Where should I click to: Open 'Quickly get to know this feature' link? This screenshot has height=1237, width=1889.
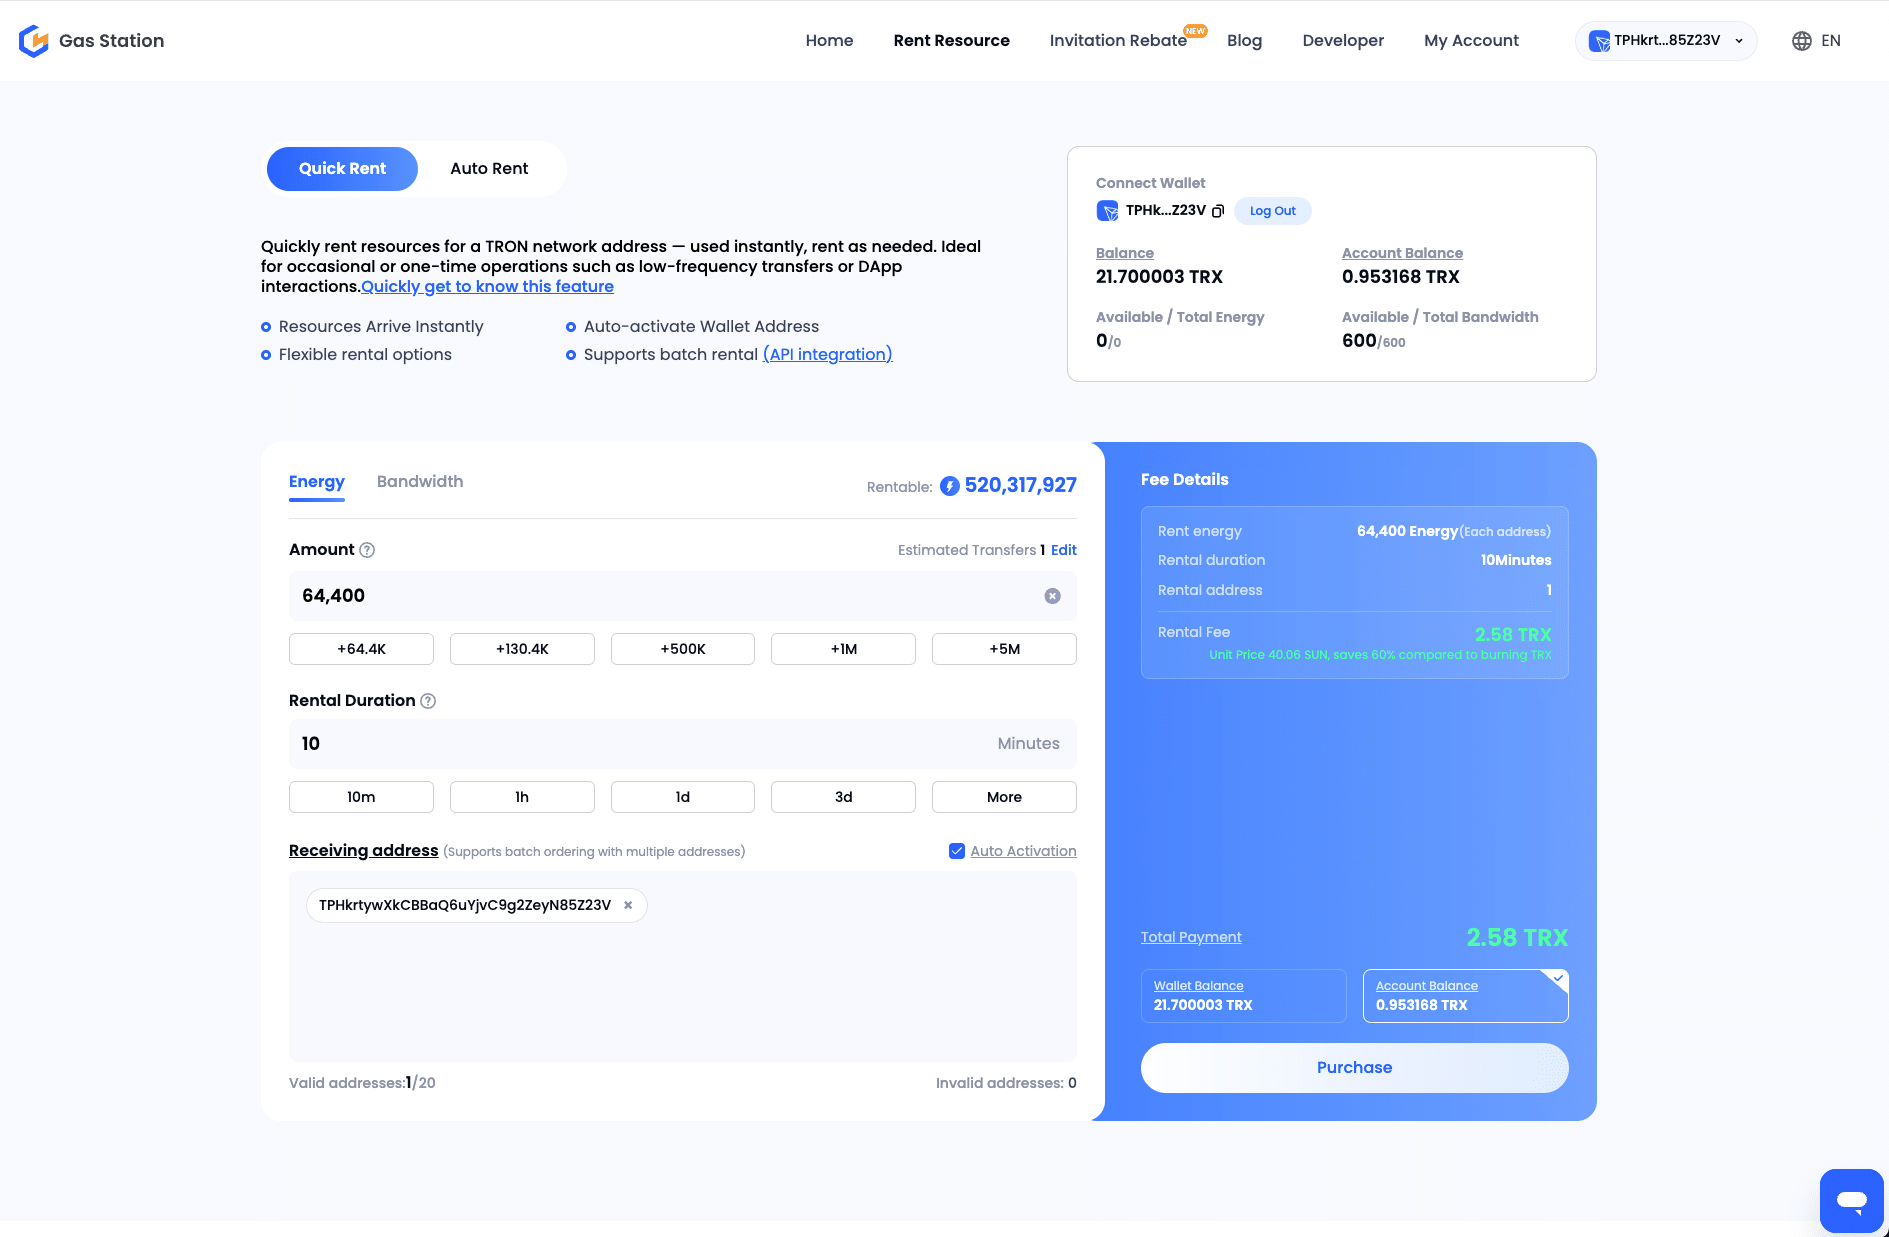click(487, 287)
